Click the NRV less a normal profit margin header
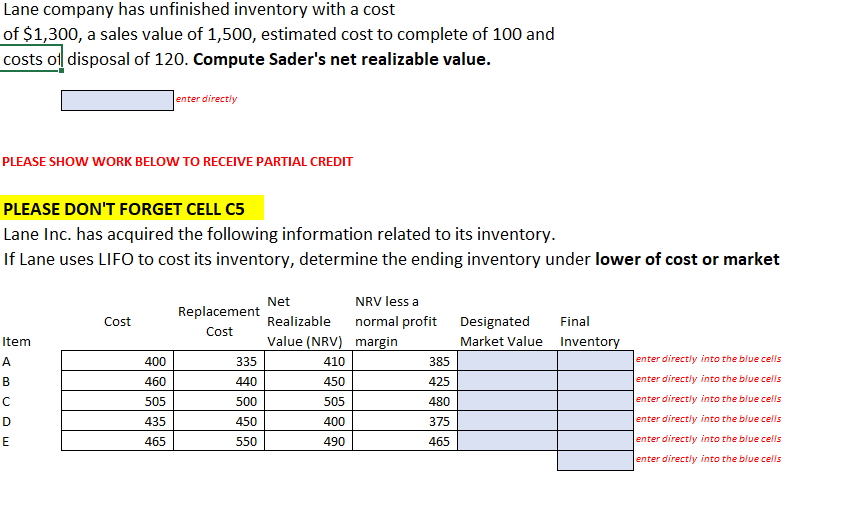The image size is (841, 530). [396, 321]
